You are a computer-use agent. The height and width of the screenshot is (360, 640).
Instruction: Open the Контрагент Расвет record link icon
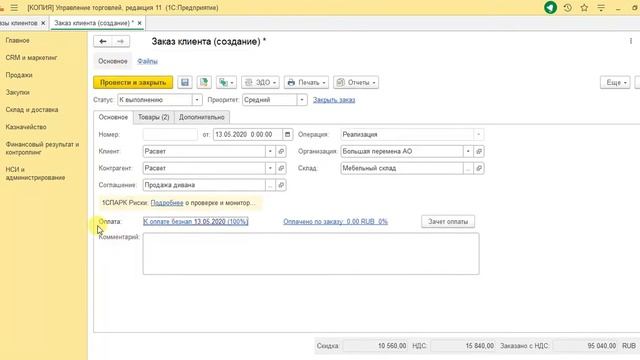pos(281,168)
